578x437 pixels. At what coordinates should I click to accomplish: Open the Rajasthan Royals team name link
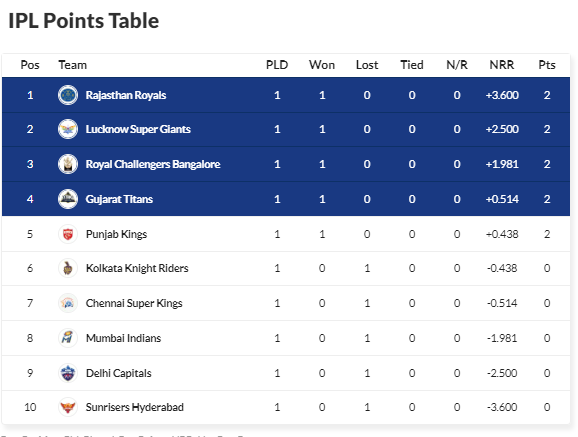click(126, 95)
